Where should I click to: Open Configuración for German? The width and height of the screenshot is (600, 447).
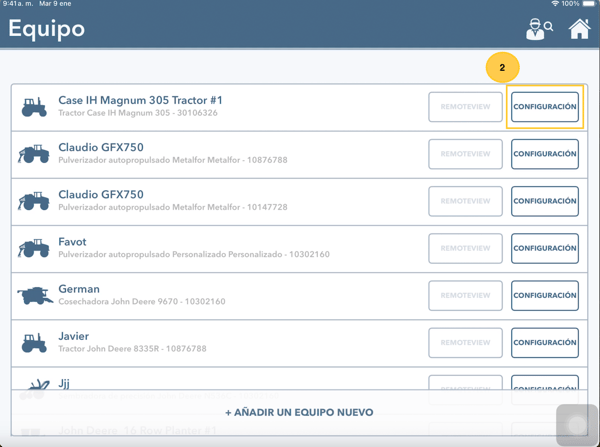coord(545,295)
